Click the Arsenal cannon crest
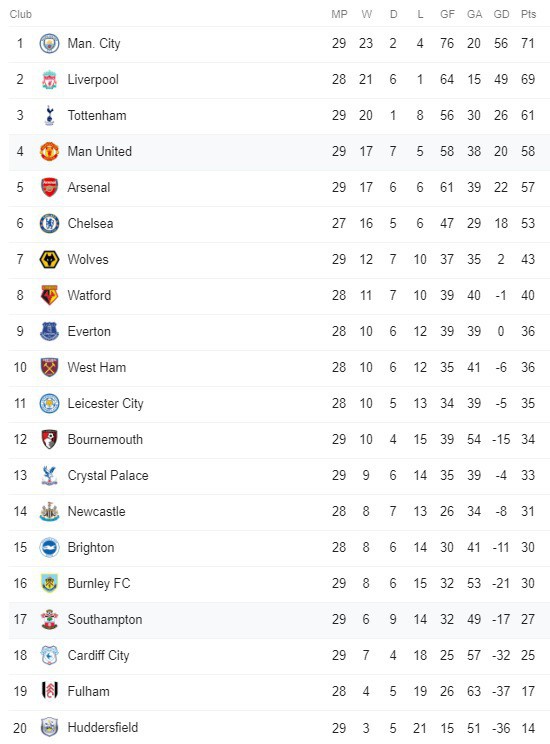 click(49, 187)
